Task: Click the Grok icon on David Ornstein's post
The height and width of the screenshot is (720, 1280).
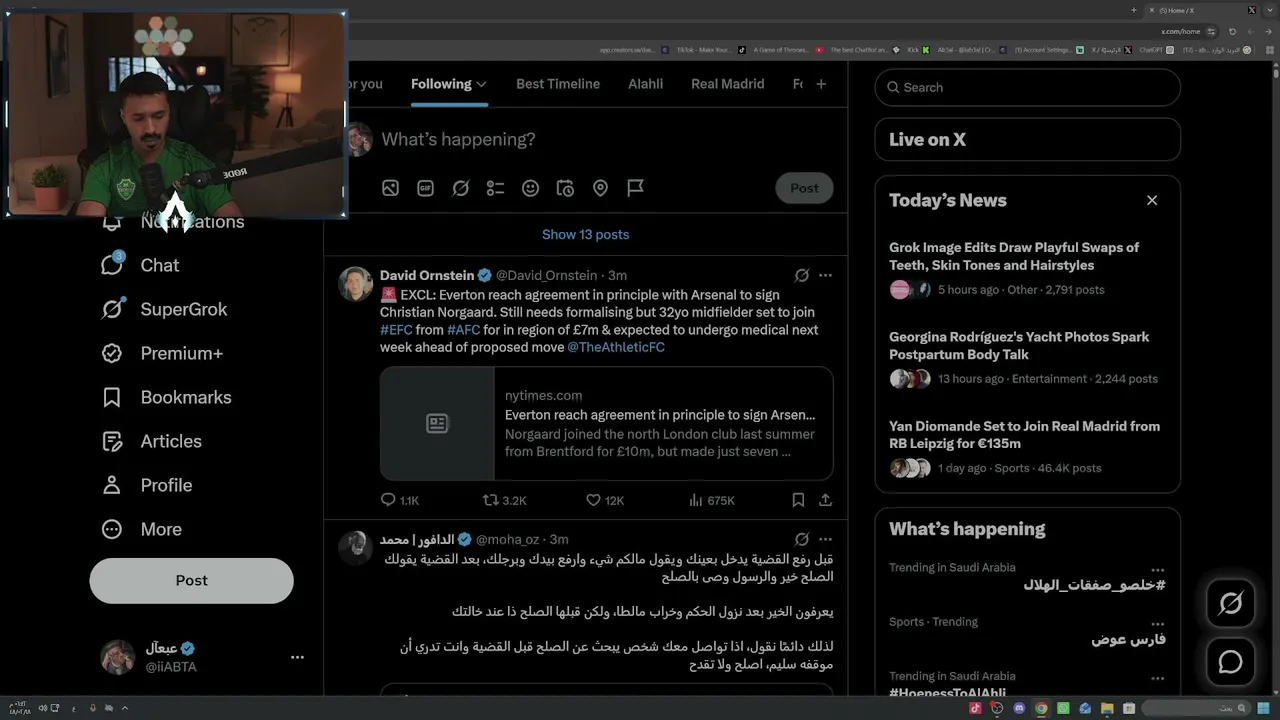Action: point(801,275)
